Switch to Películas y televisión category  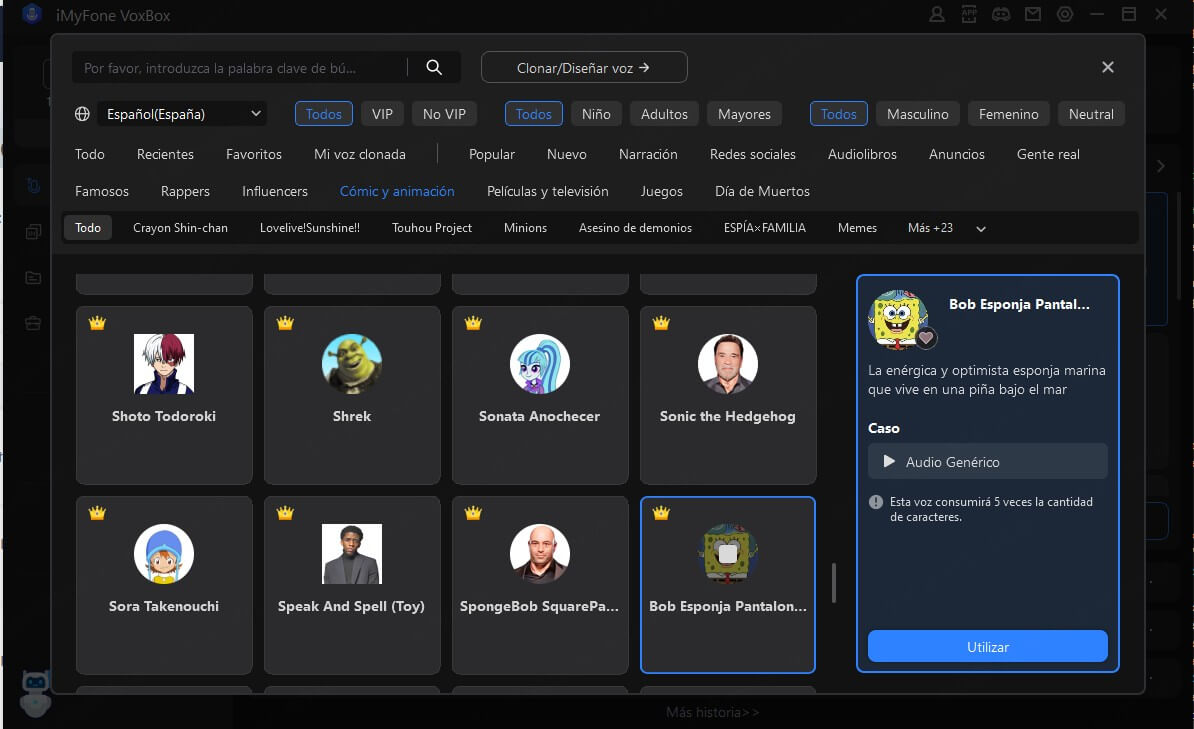point(548,191)
